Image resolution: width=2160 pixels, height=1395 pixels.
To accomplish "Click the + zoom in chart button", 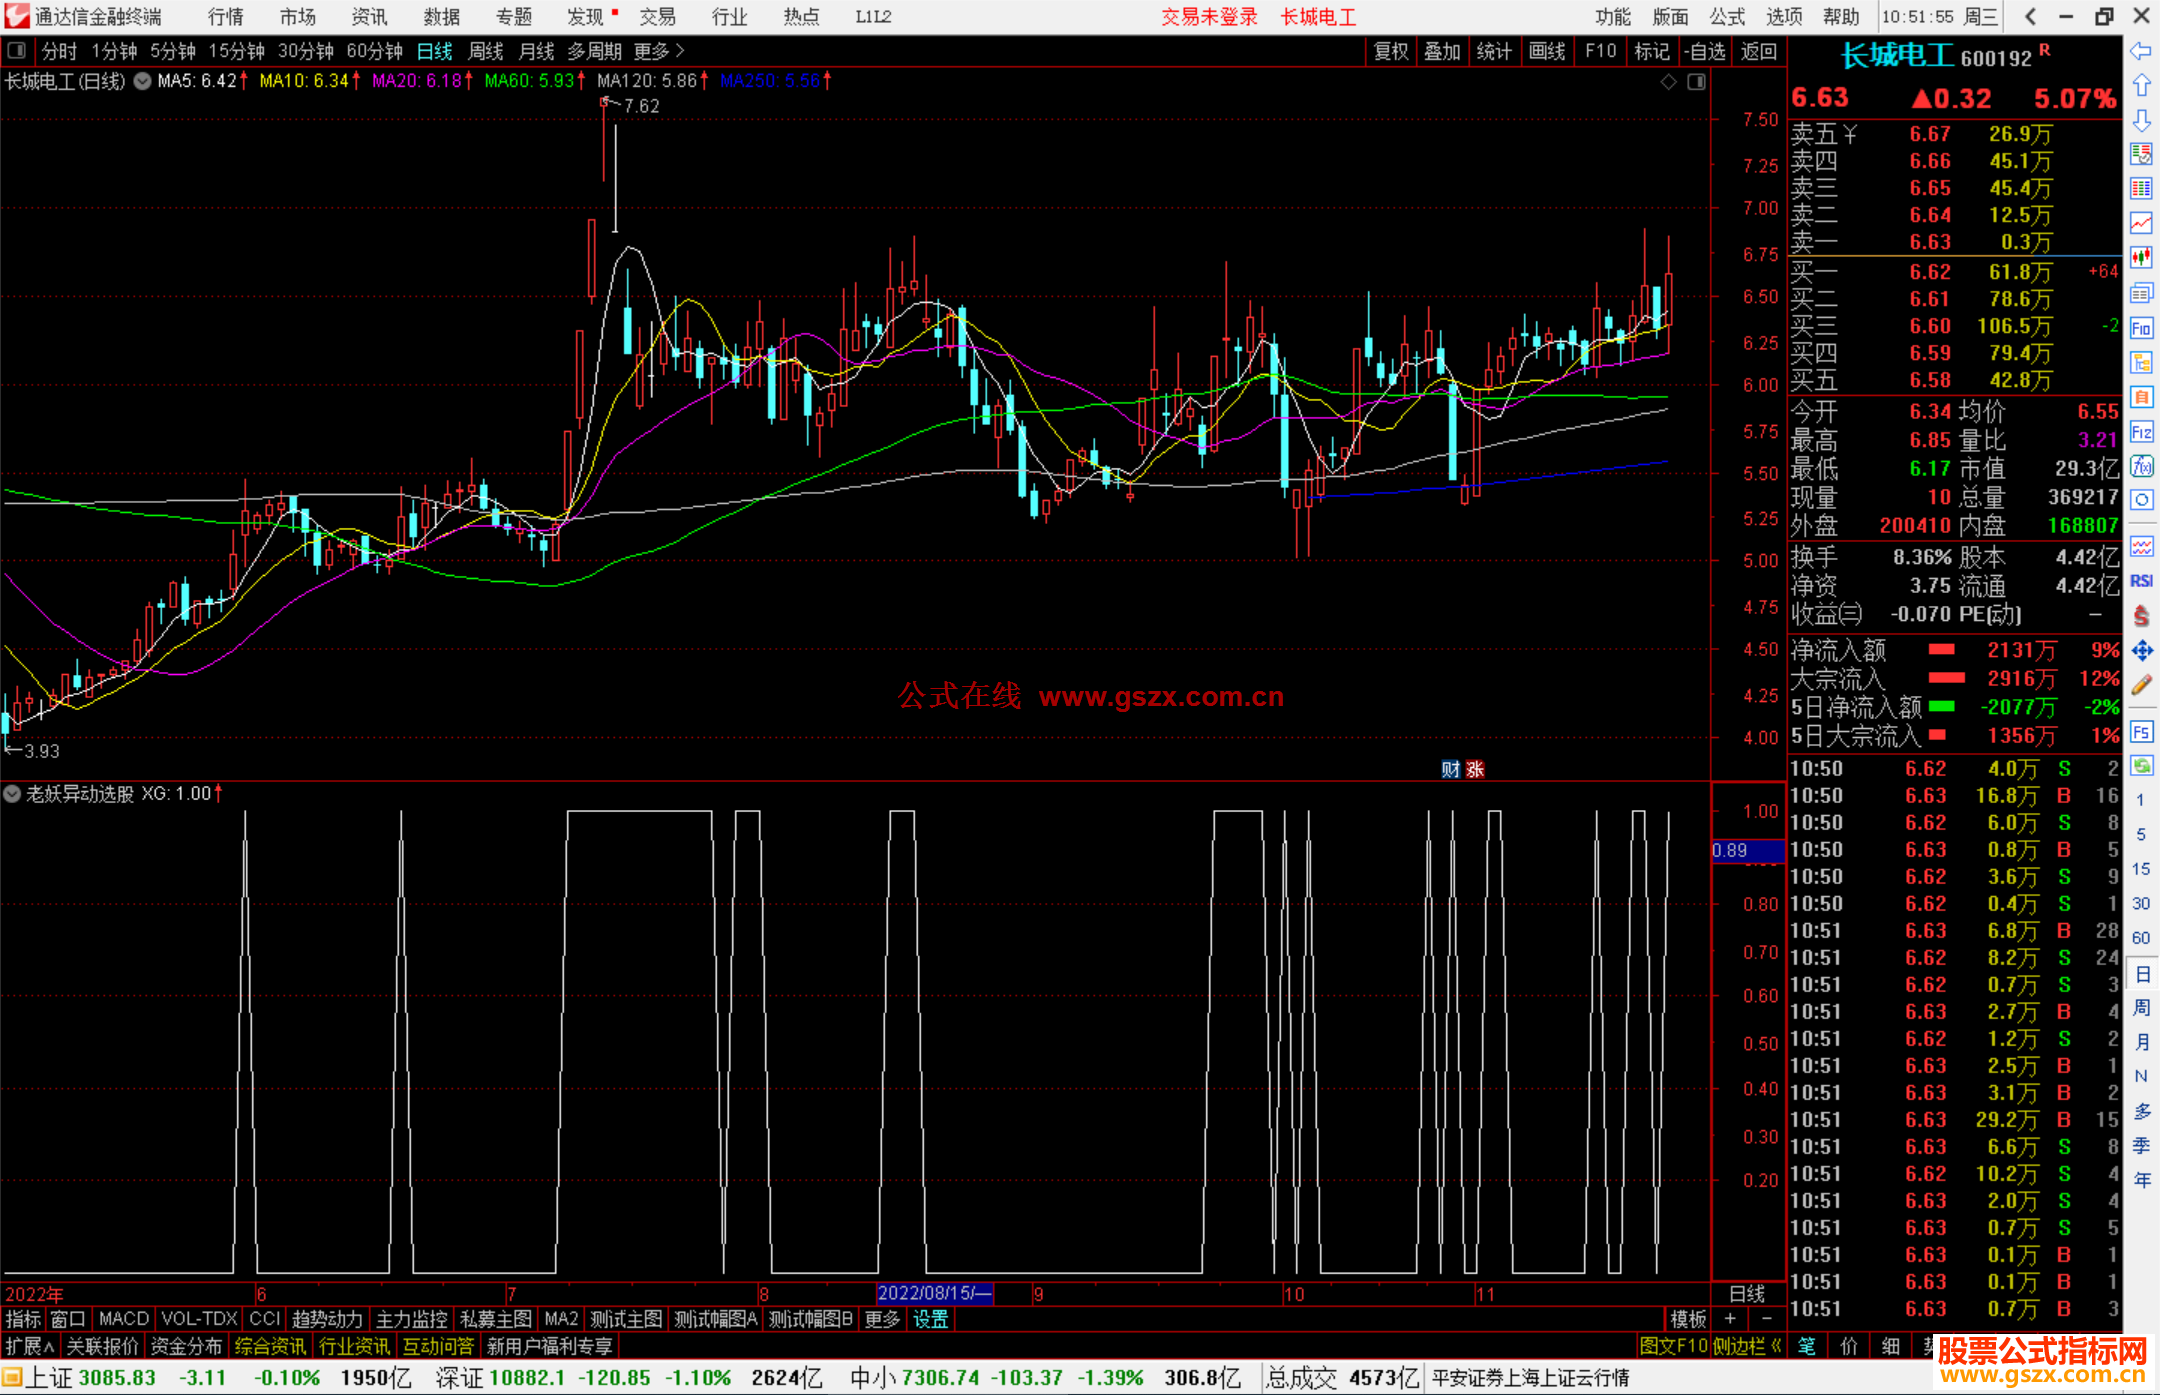I will click(1730, 1319).
